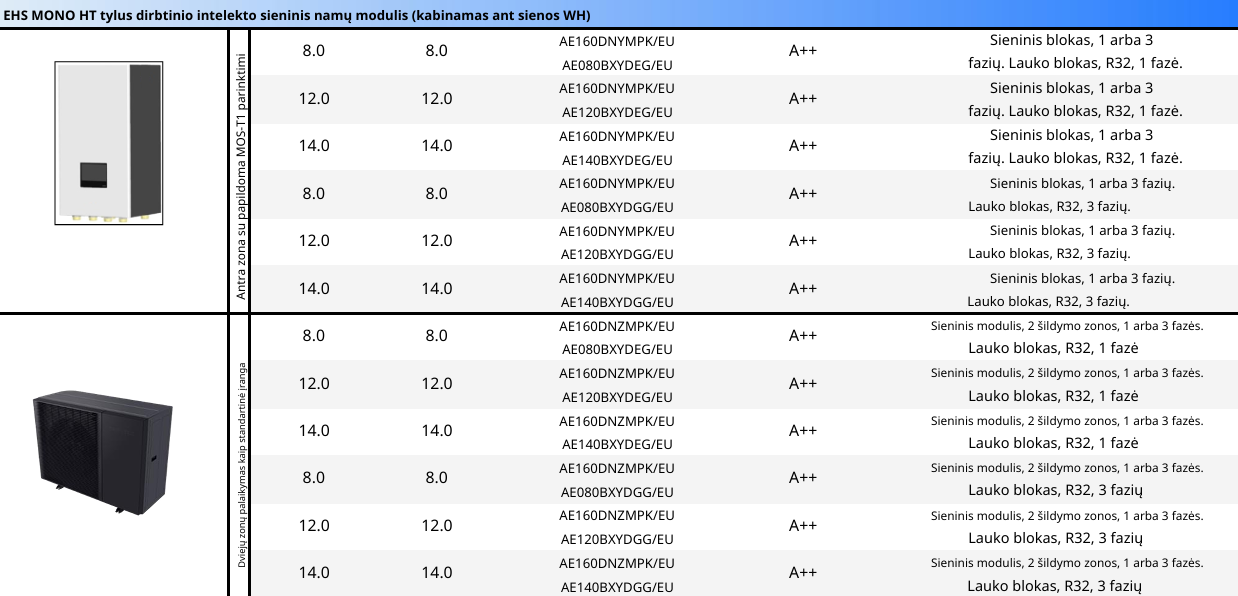
Task: Select AE140BXYDGG/EU listed under AE160DNYMPK/EU
Action: 617,303
